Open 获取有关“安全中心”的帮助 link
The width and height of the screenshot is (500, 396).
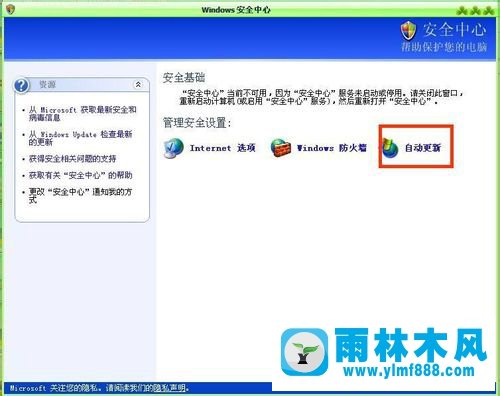(x=80, y=175)
